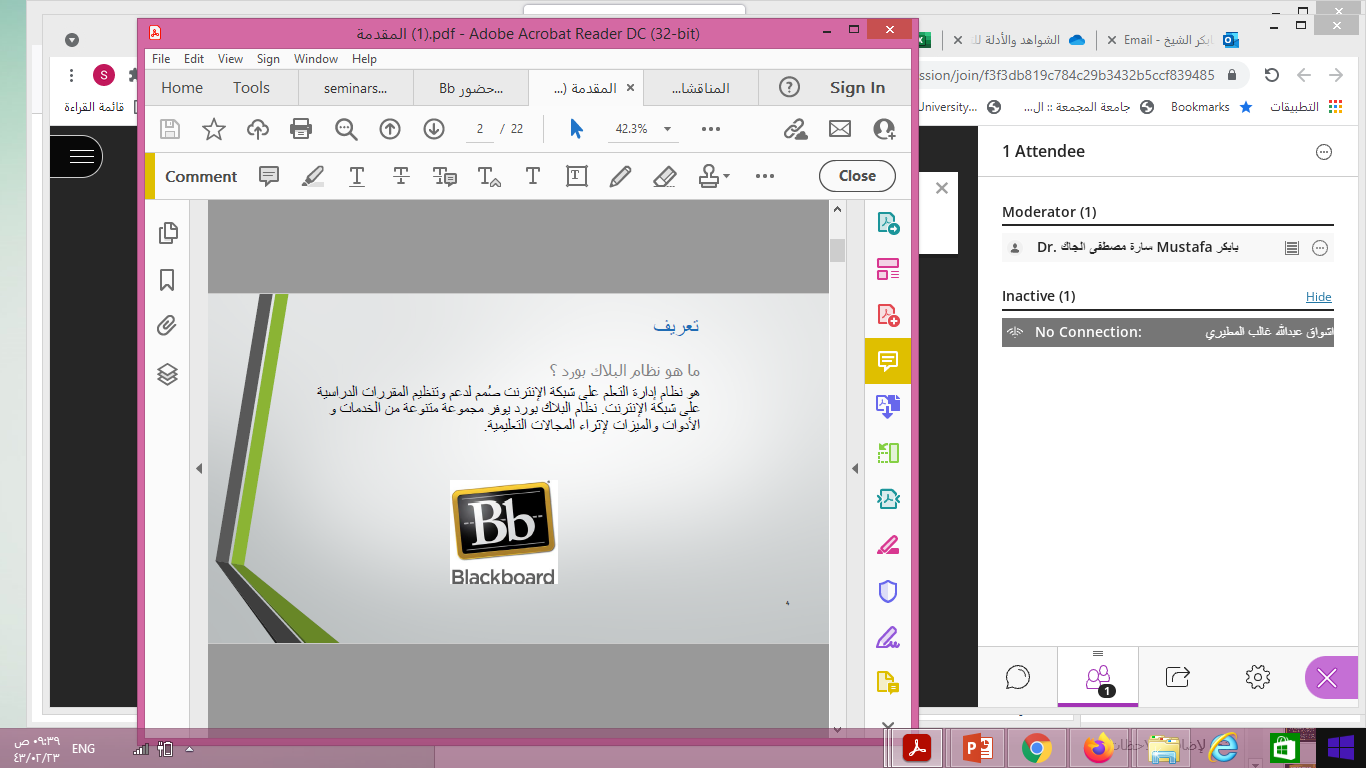This screenshot has width=1366, height=768.
Task: Open the View menu
Action: coord(231,59)
